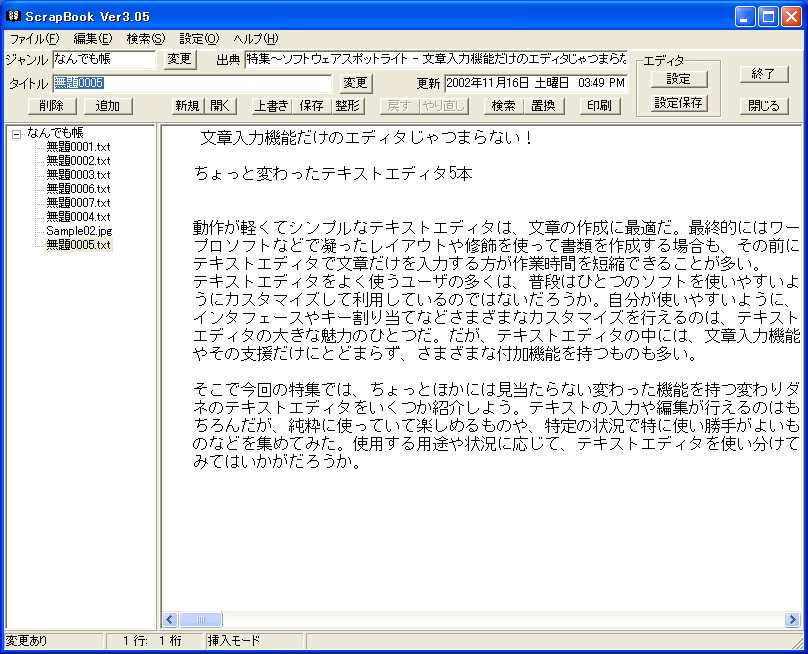
Task: Click the 追加 button
Action: [x=108, y=106]
